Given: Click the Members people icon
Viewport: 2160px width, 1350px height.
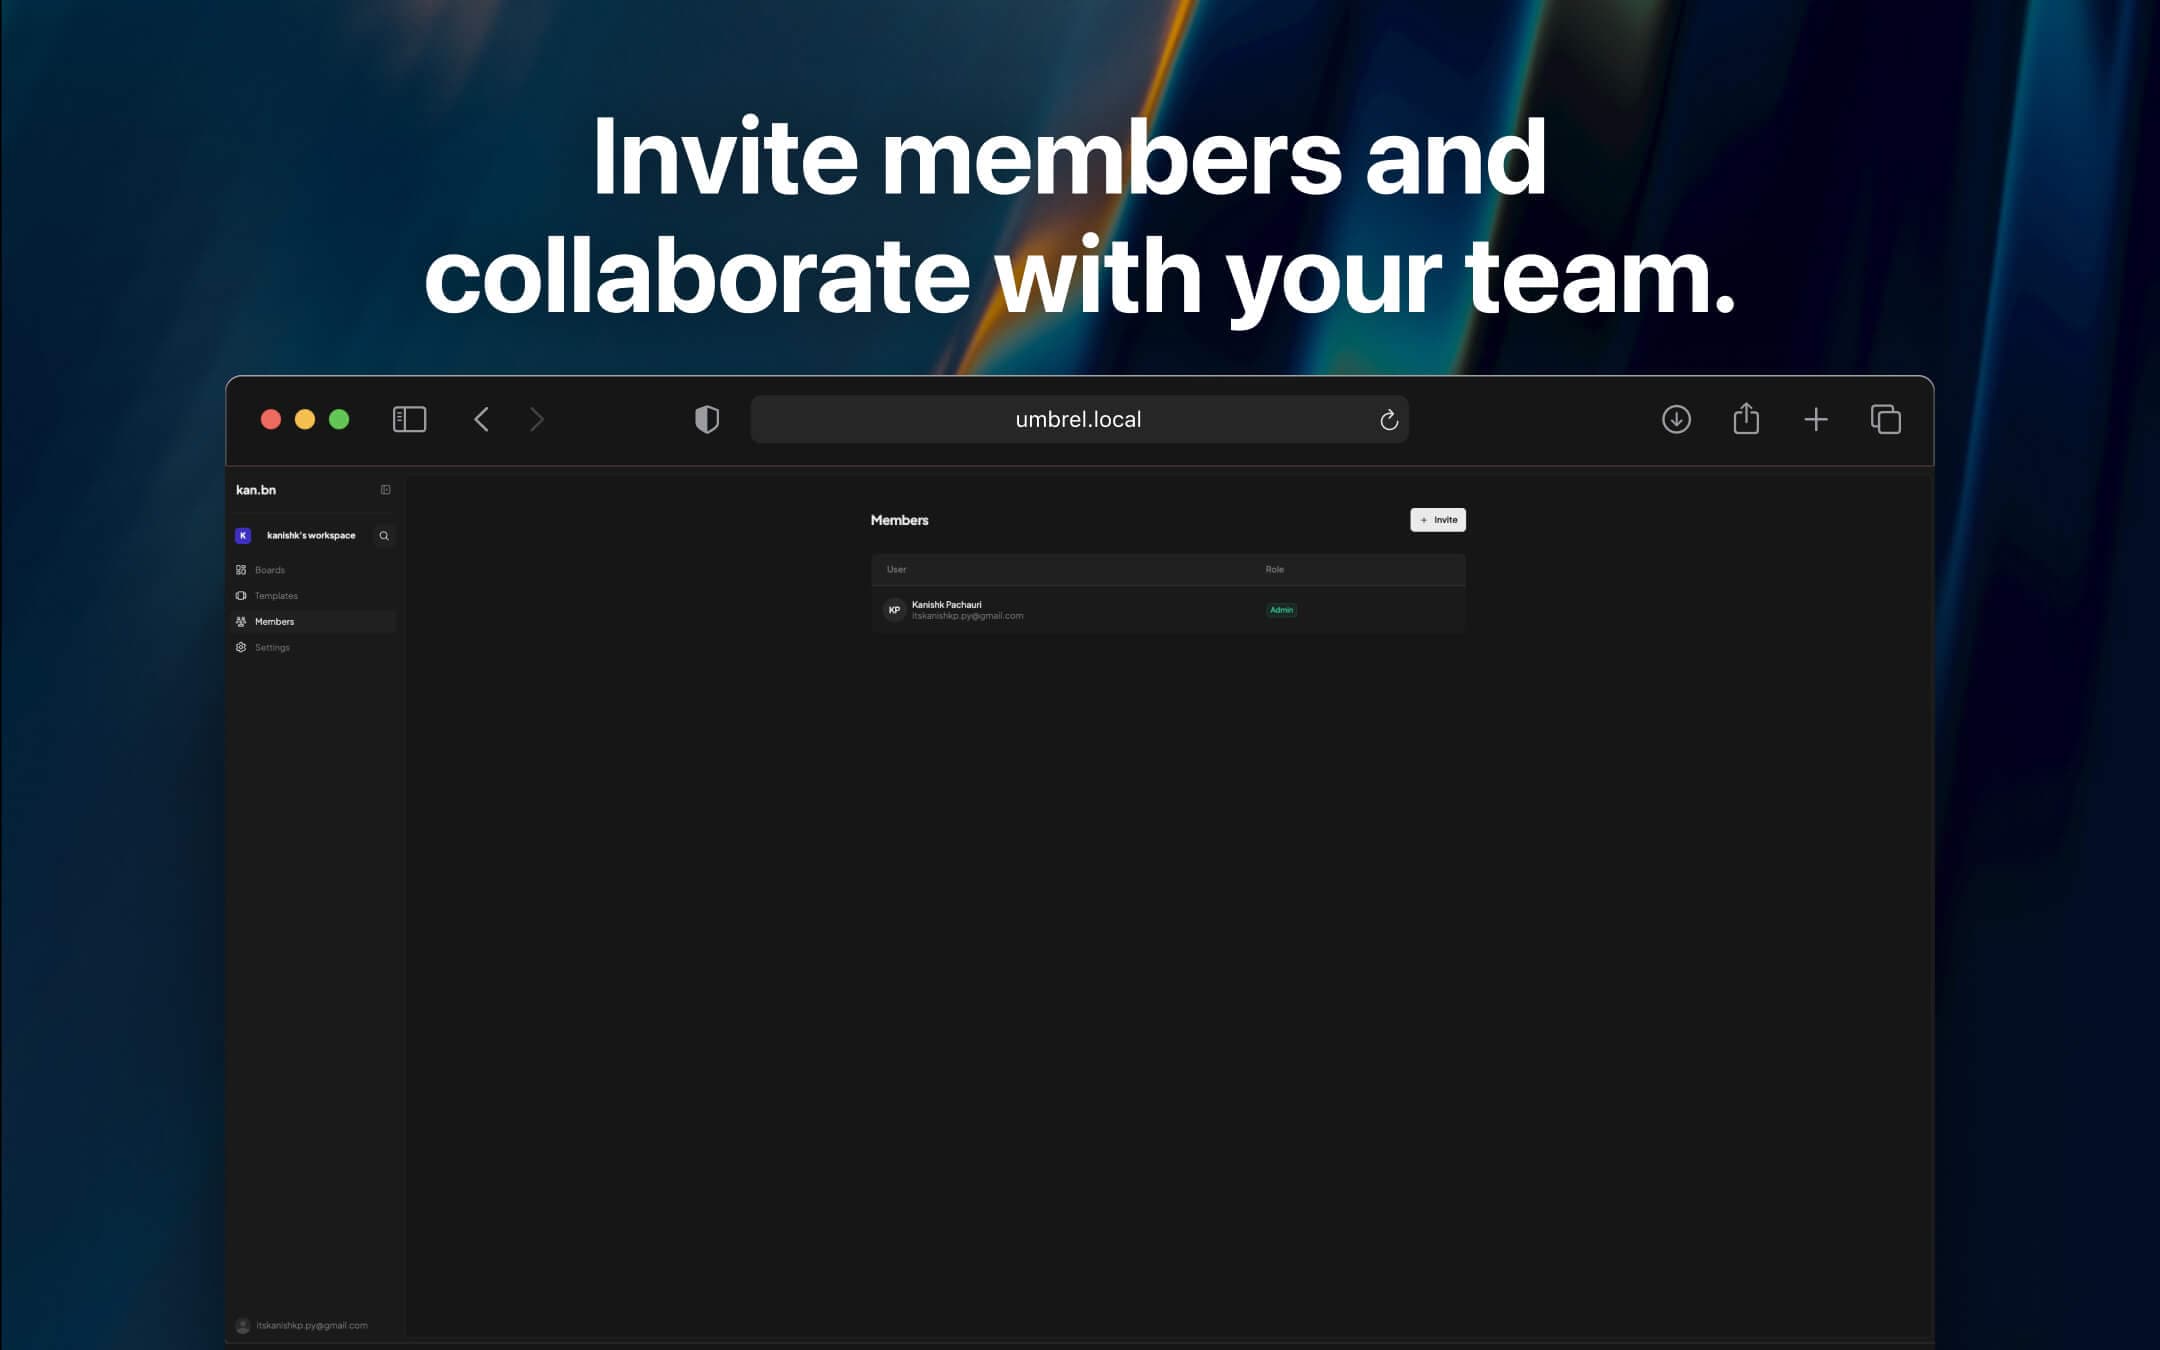Looking at the screenshot, I should tap(241, 621).
